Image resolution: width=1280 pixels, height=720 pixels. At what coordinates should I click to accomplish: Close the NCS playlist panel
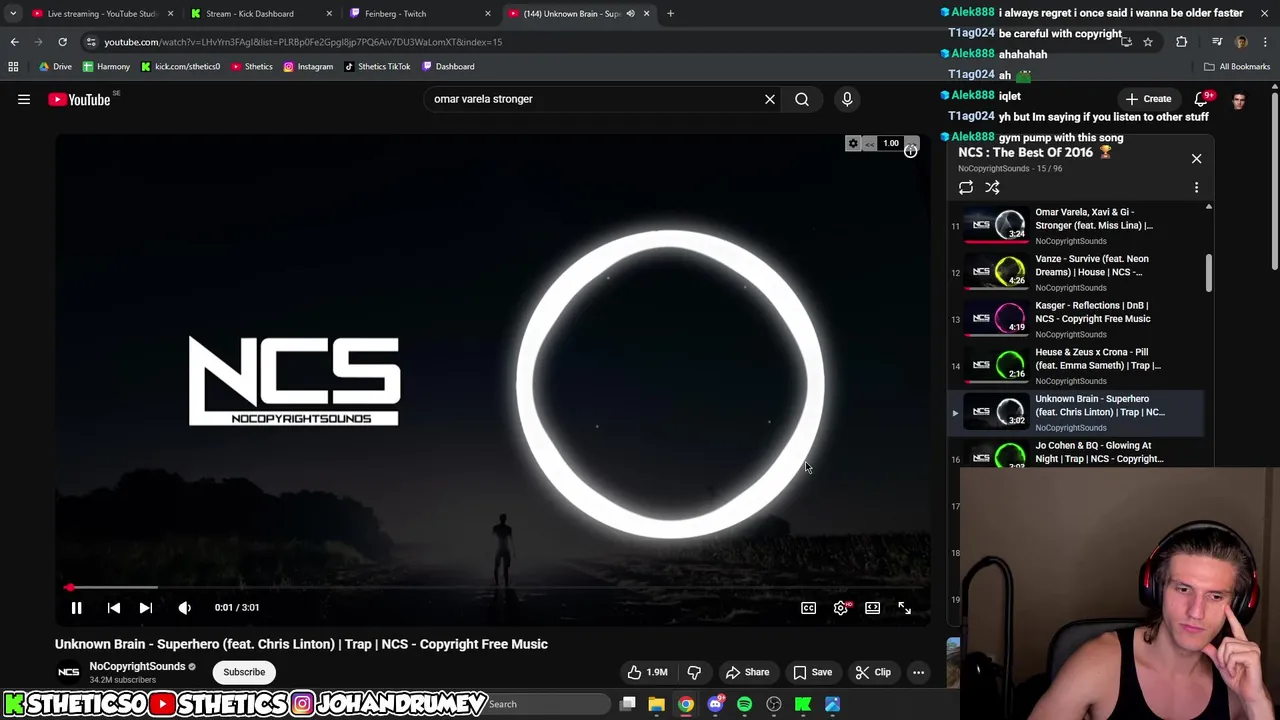coord(1196,158)
